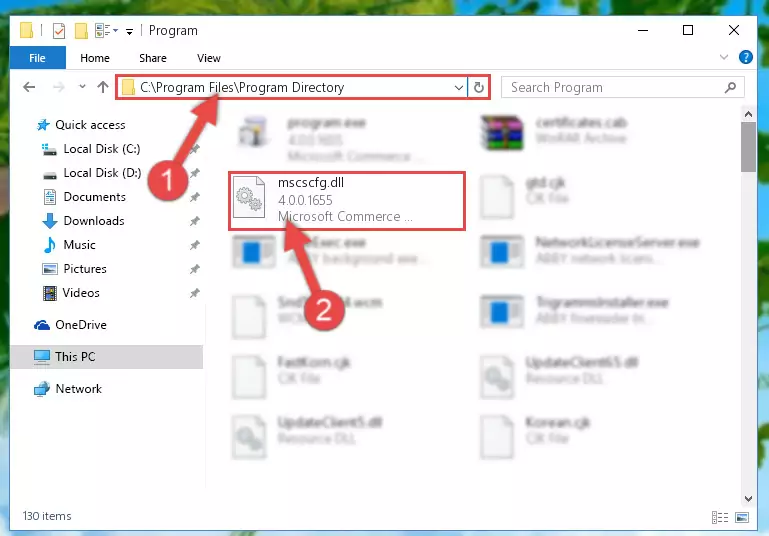
Task: Switch to the View ribbon tab
Action: (208, 58)
